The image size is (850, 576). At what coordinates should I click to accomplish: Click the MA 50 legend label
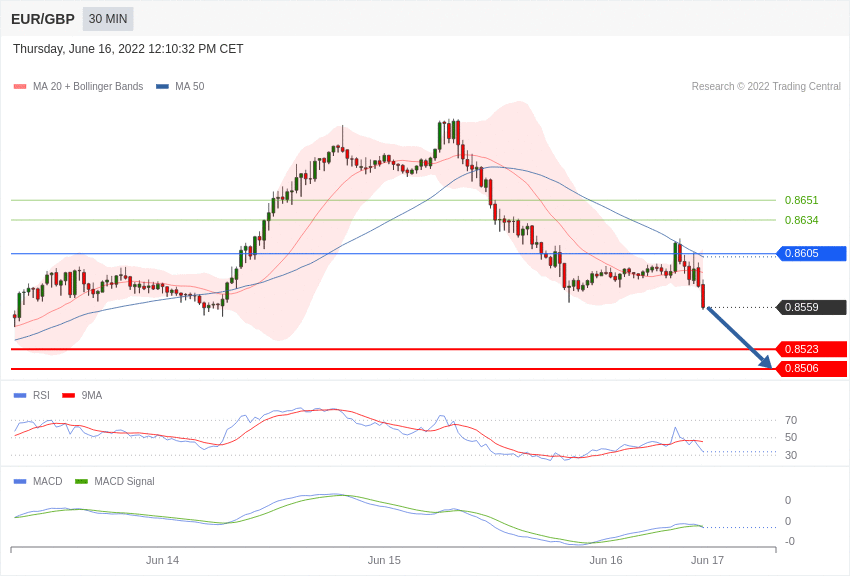190,86
